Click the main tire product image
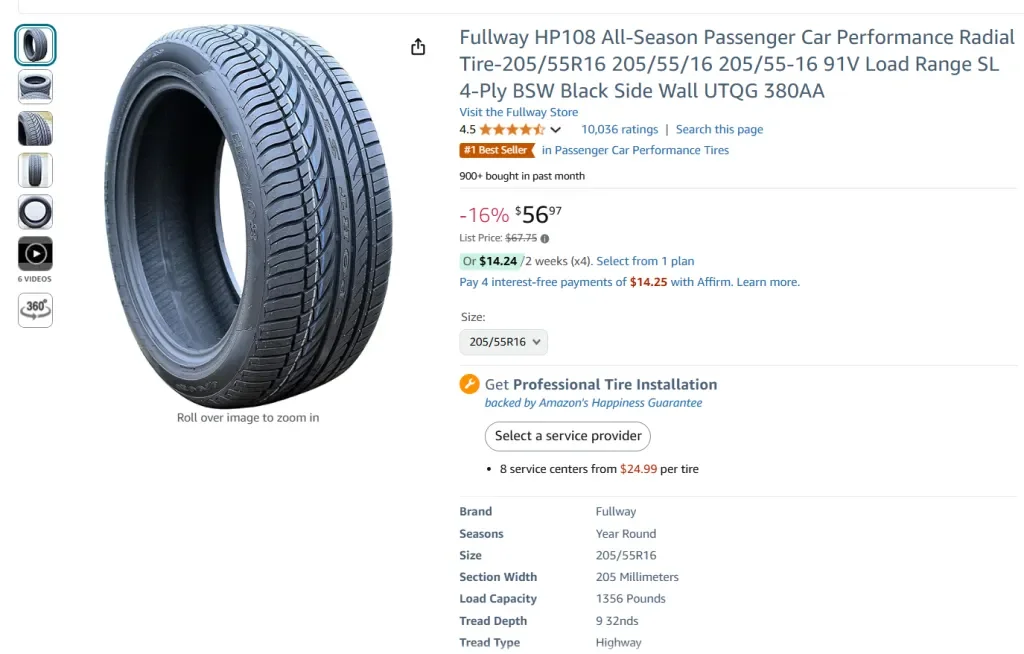Viewport: 1024px width, 654px height. [x=248, y=215]
